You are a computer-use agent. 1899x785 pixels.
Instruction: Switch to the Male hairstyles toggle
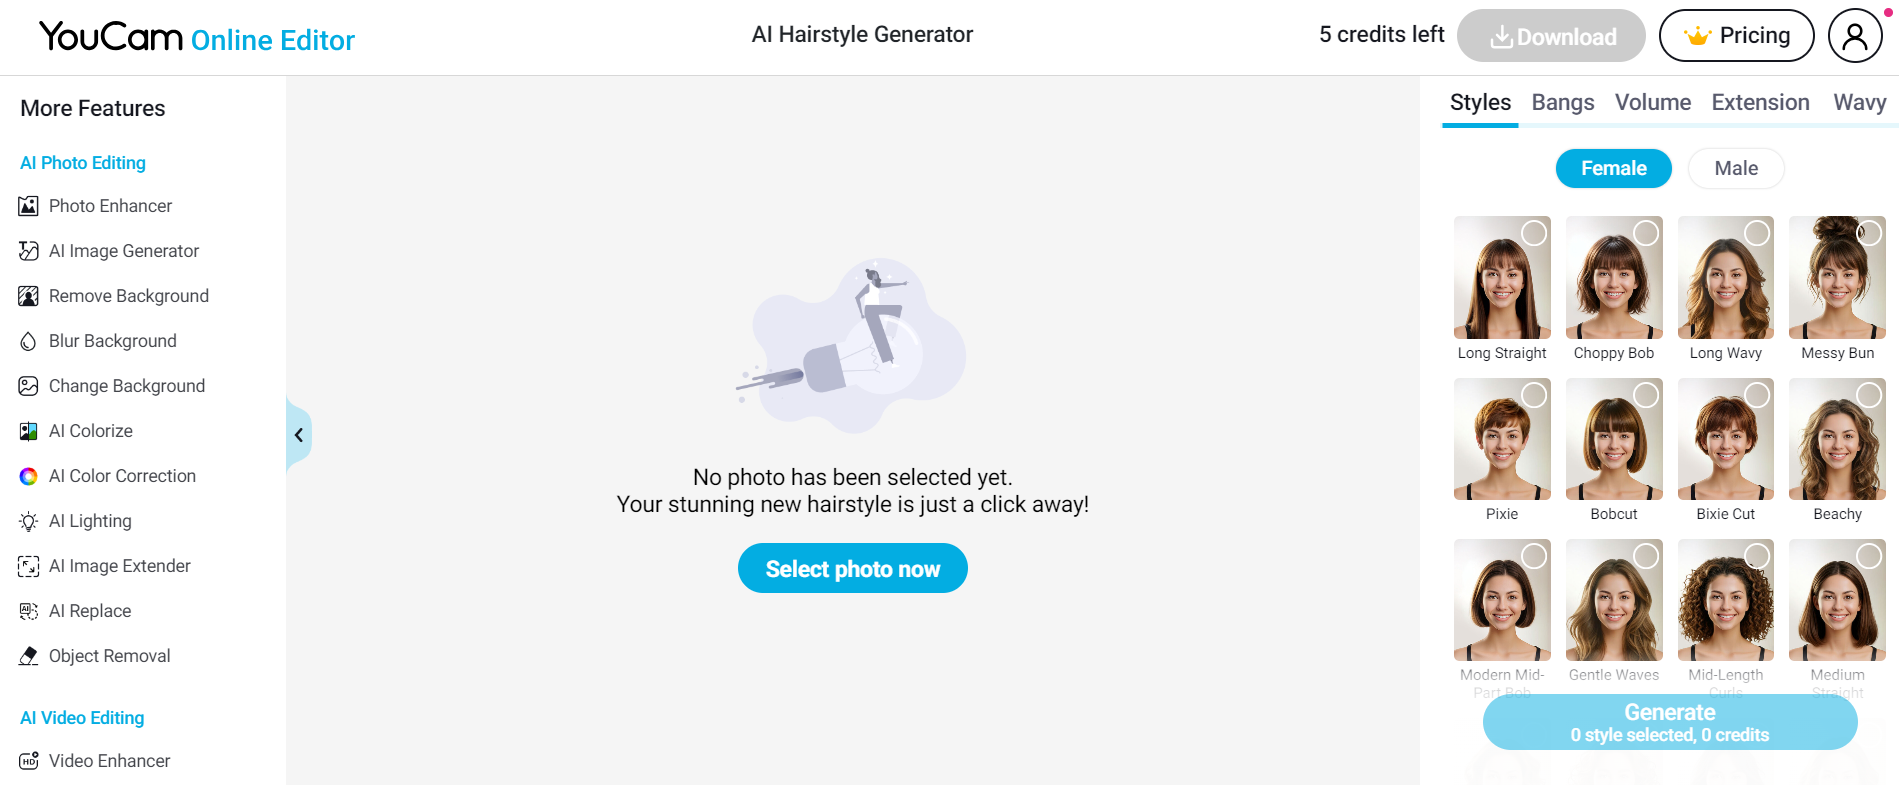pos(1736,168)
